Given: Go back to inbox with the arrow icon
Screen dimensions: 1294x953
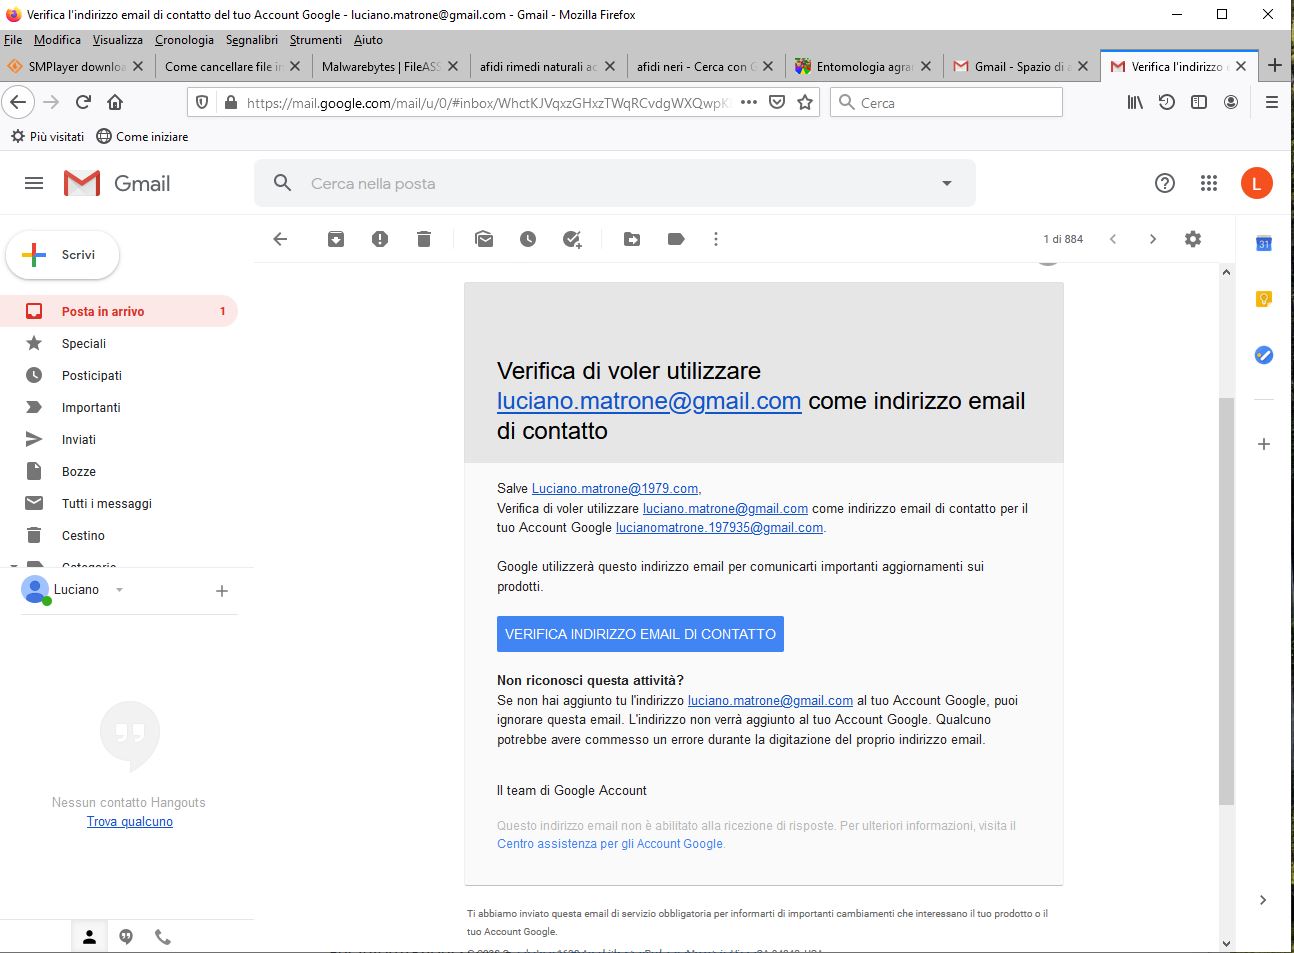Looking at the screenshot, I should [280, 239].
